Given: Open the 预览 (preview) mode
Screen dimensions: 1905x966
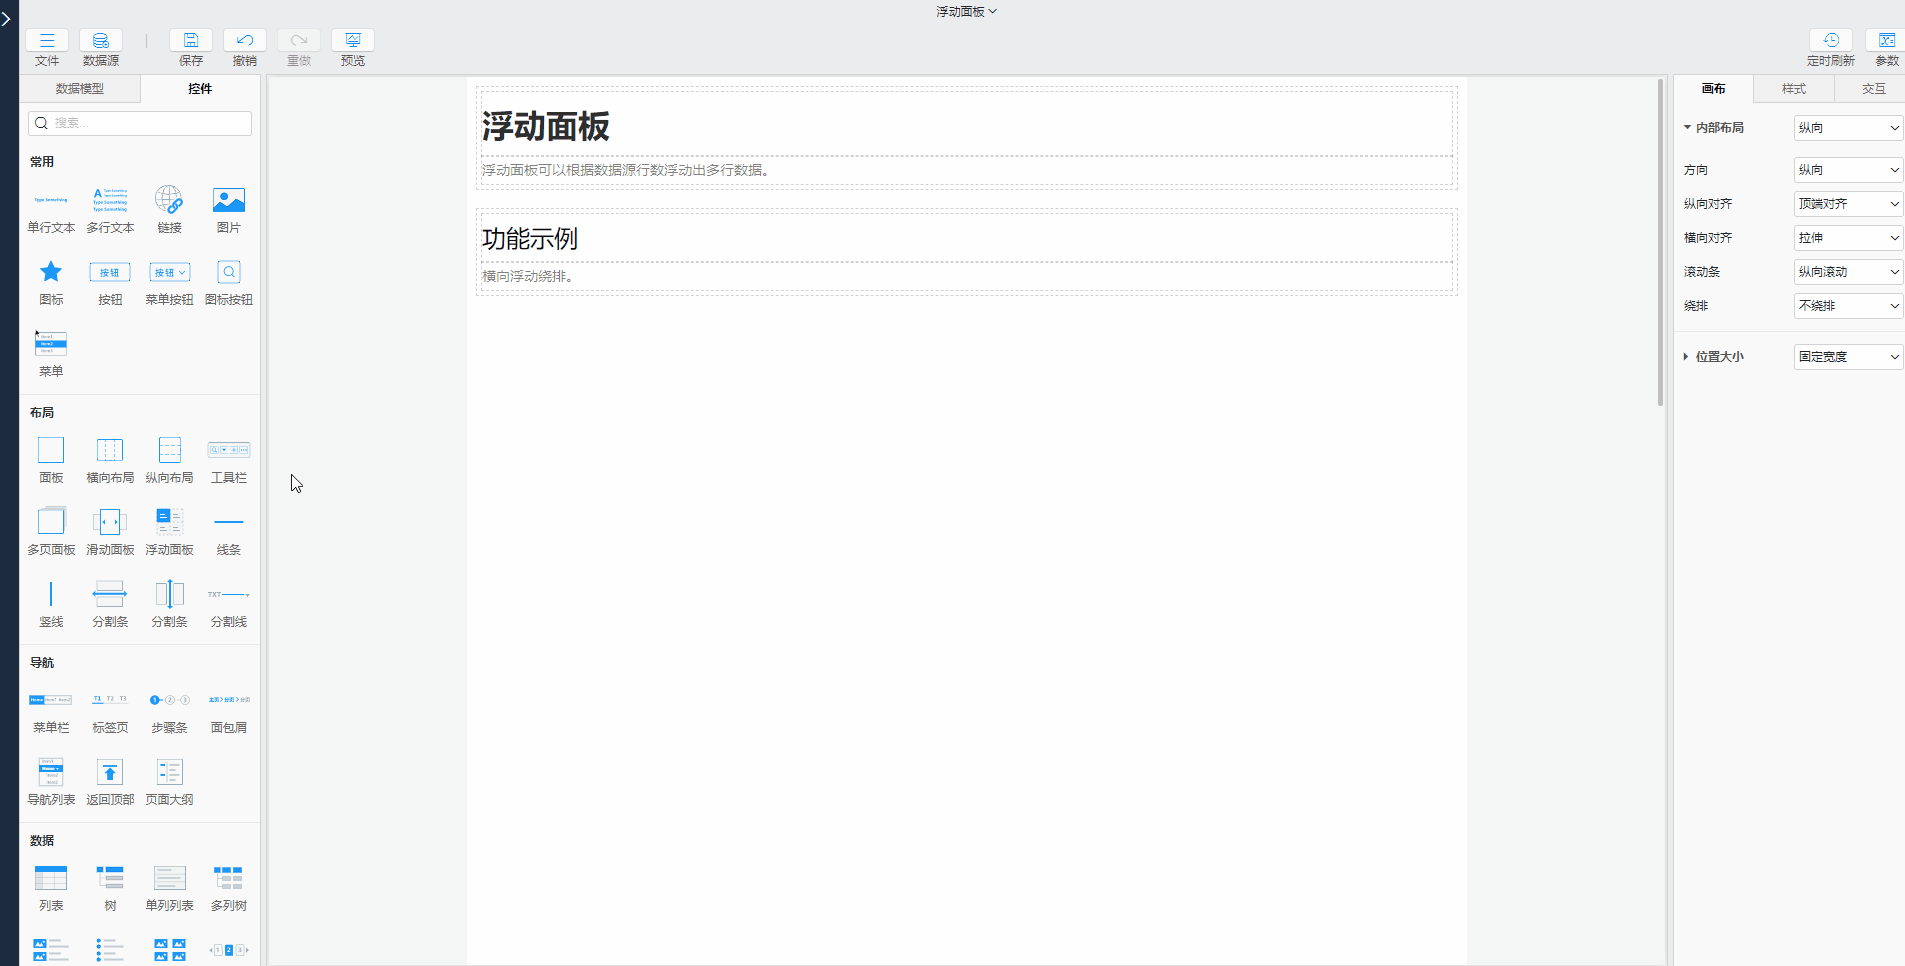Looking at the screenshot, I should 352,46.
